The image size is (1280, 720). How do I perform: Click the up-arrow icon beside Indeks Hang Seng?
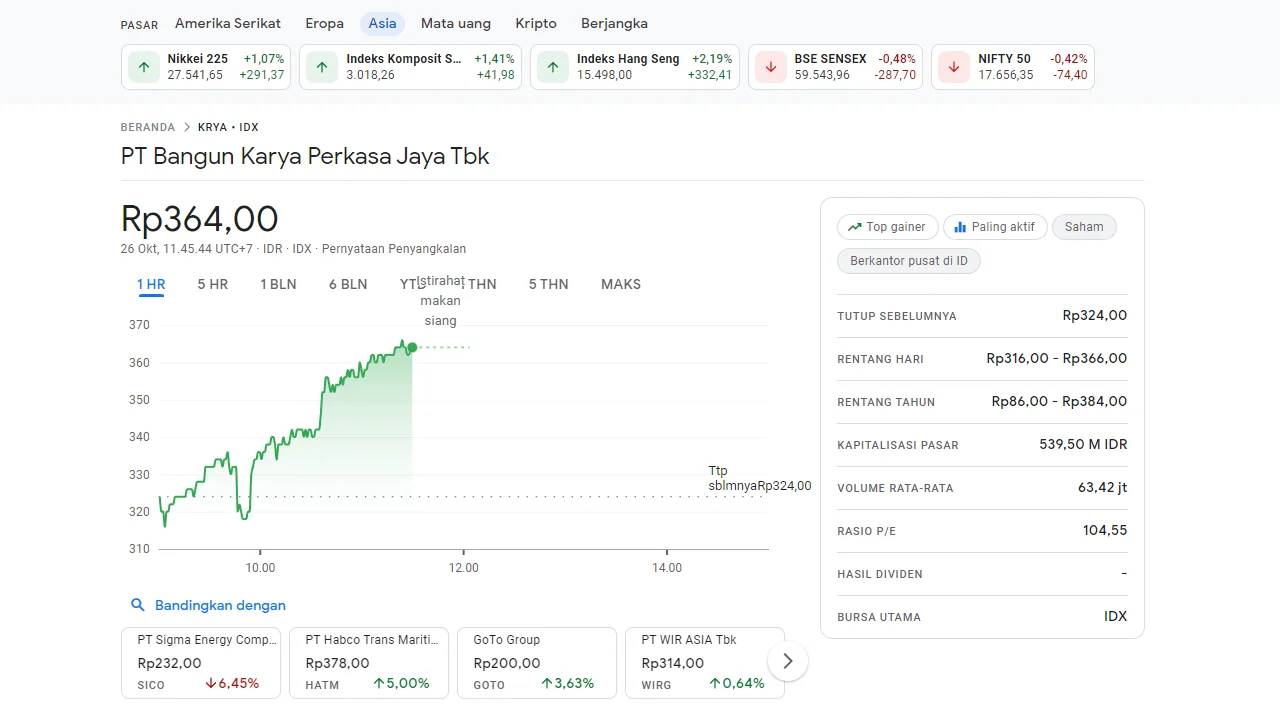(x=552, y=66)
